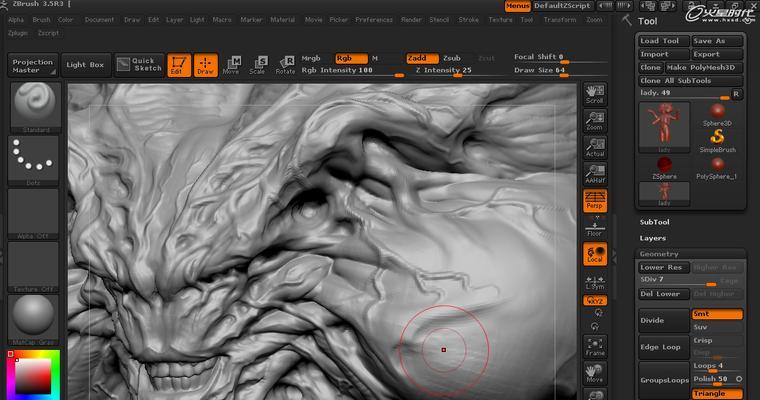Click Clone All SubTools
This screenshot has height=400, width=760.
click(690, 80)
